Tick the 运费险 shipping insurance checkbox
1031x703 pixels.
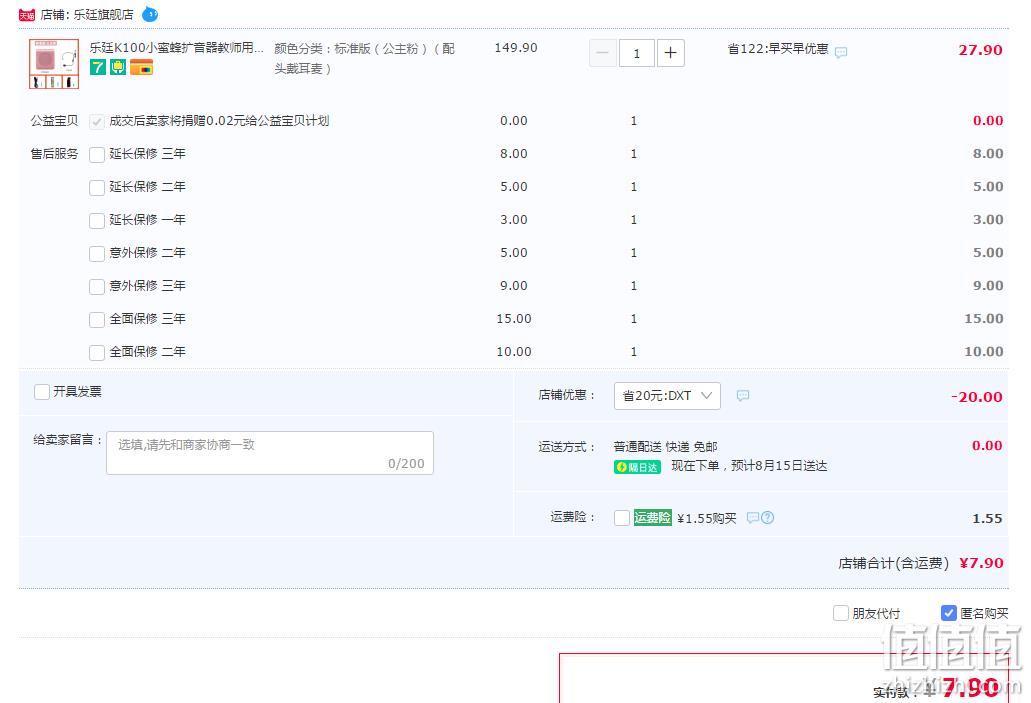622,518
